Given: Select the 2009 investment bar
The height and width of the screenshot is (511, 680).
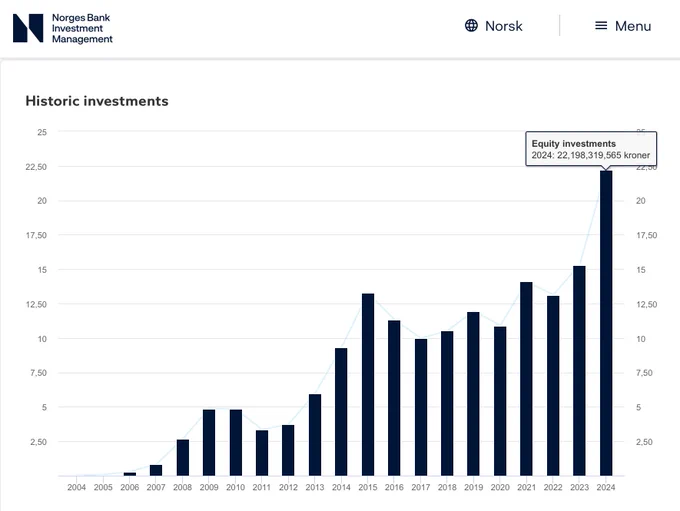Looking at the screenshot, I should pos(209,442).
